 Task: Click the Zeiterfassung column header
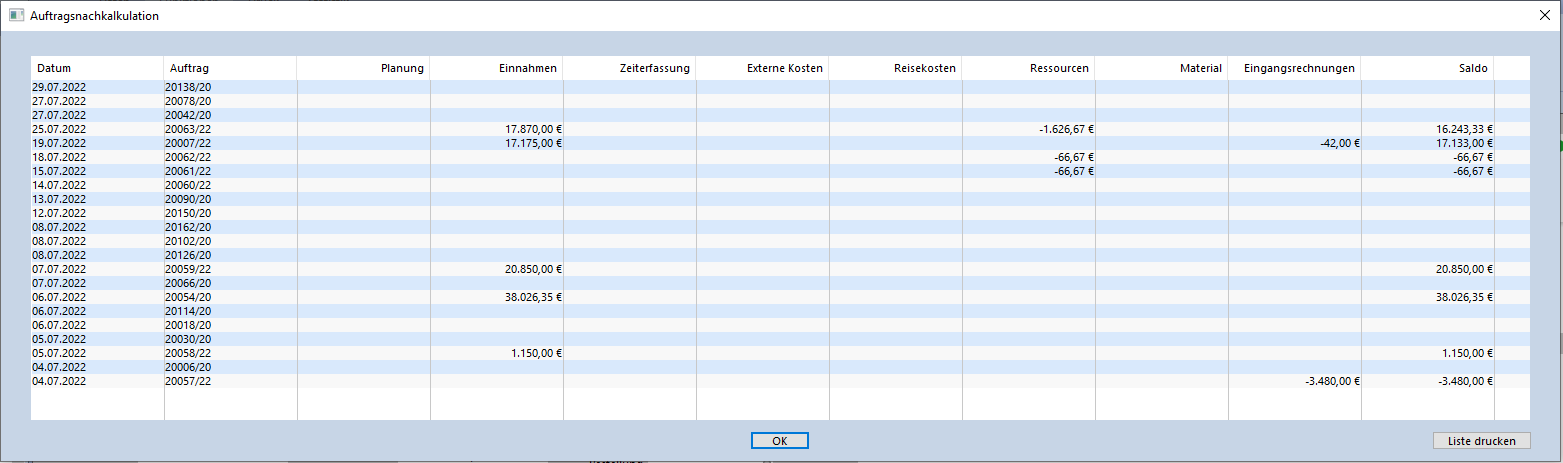tap(630, 68)
